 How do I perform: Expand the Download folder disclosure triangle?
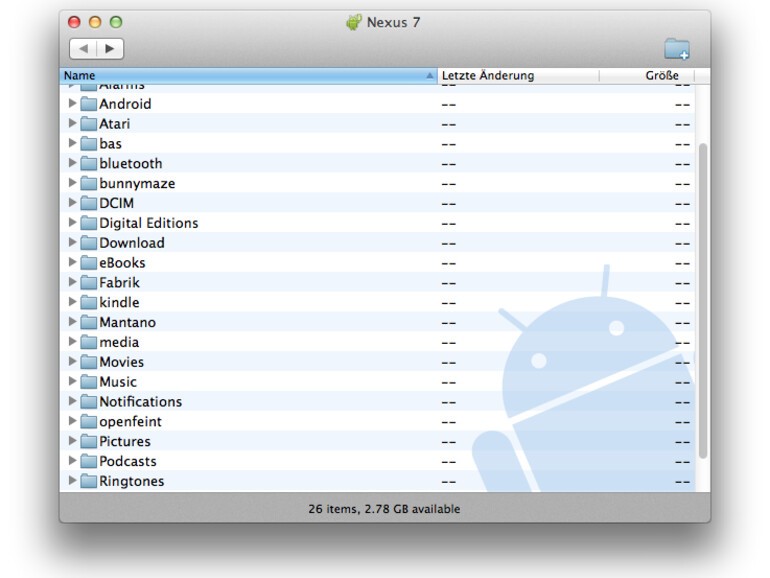pyautogui.click(x=72, y=242)
